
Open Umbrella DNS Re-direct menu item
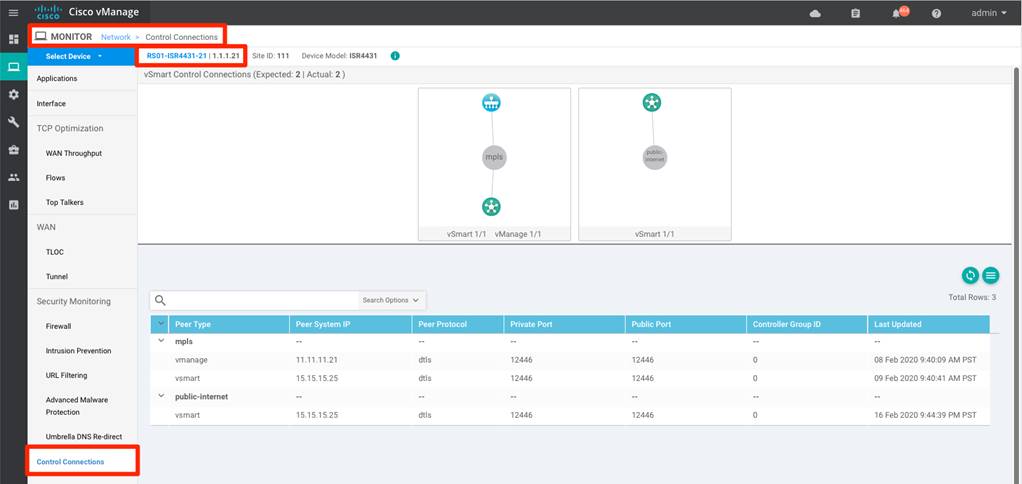click(x=82, y=436)
